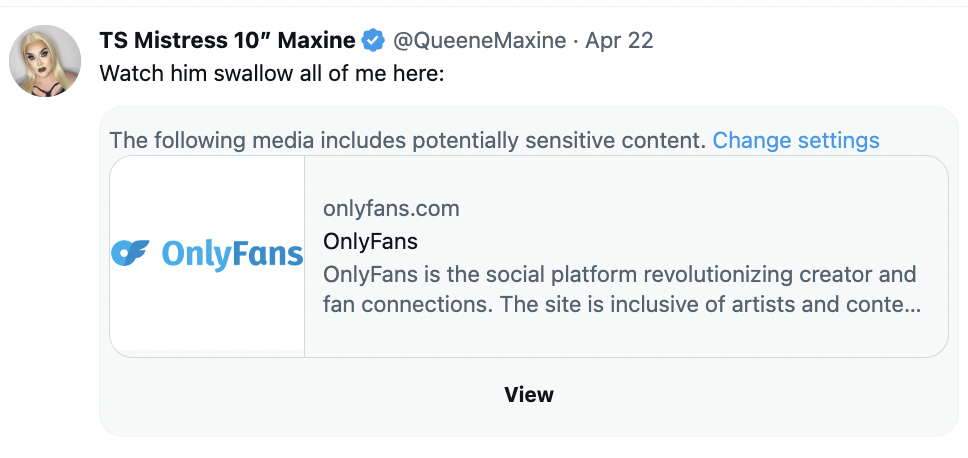Click the truncated ellipsis ending the card description
The width and height of the screenshot is (968, 458).
(913, 305)
